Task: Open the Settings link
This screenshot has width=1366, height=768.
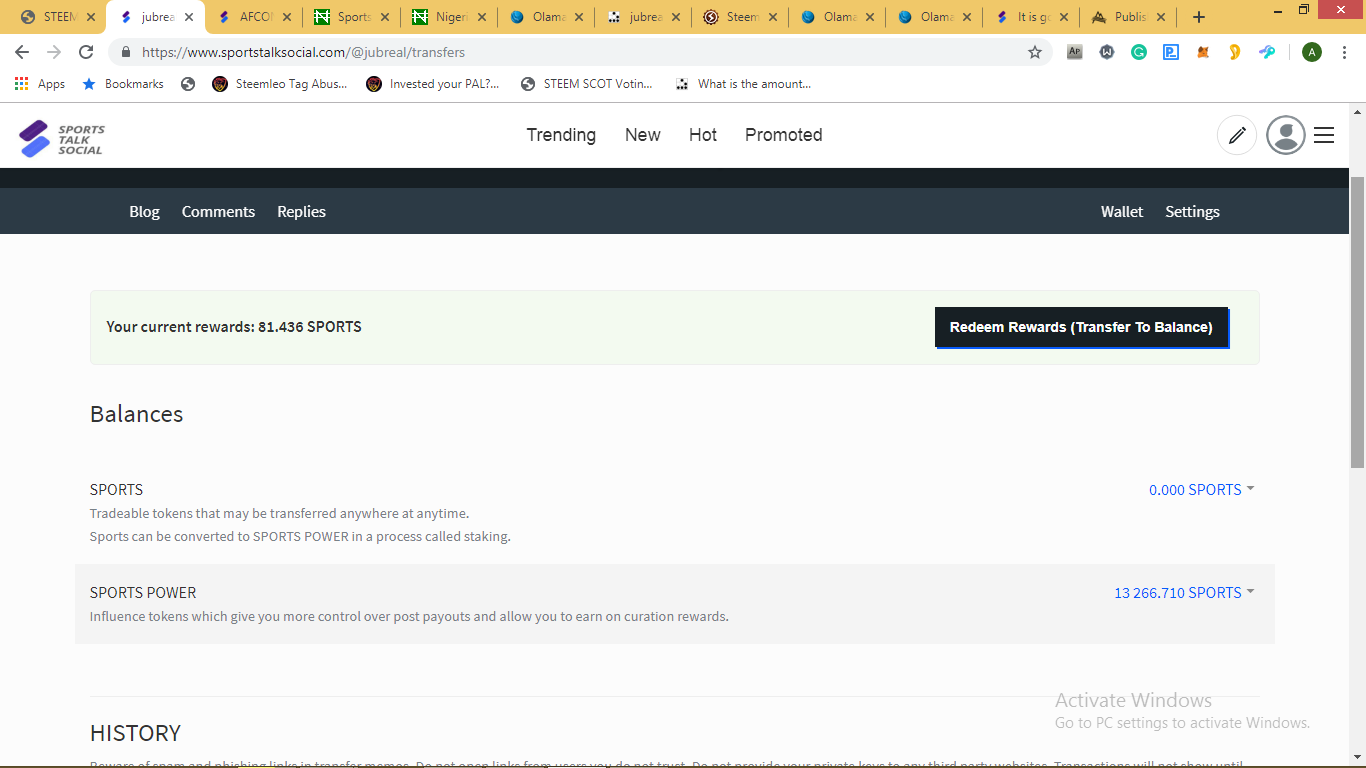Action: [x=1192, y=212]
